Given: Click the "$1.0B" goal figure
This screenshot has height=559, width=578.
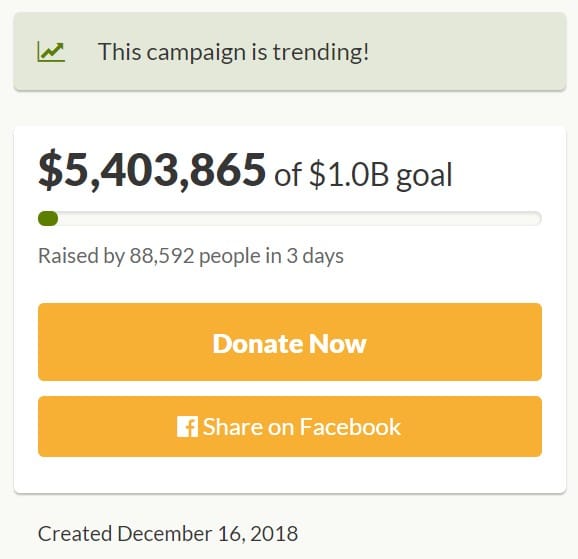Looking at the screenshot, I should (349, 174).
